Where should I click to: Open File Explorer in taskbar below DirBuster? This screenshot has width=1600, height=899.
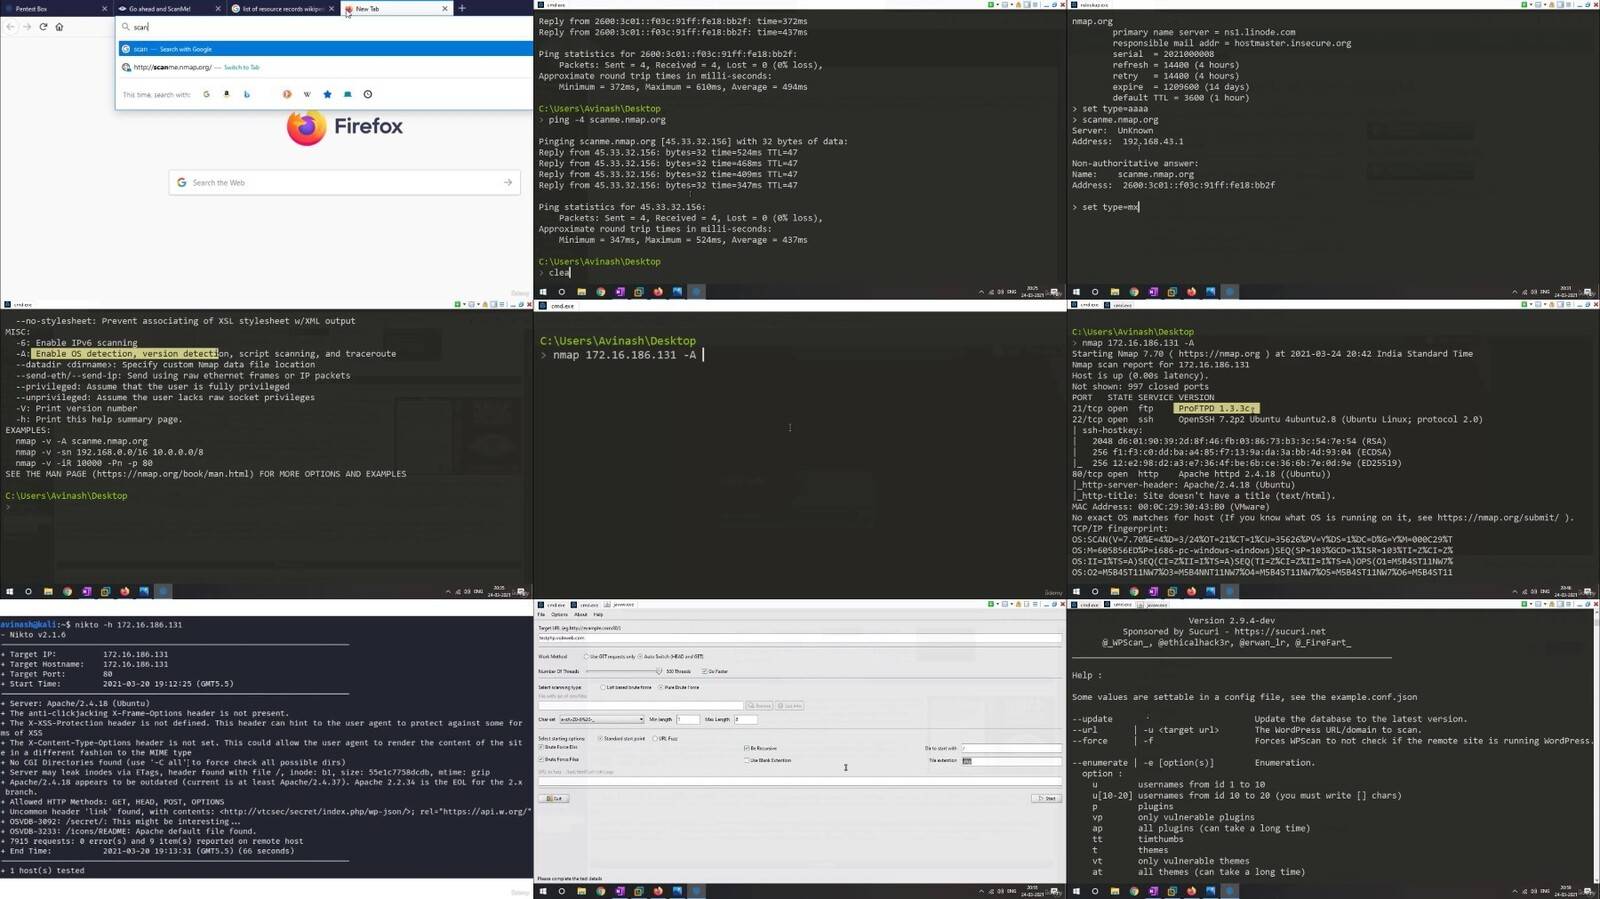tap(581, 891)
